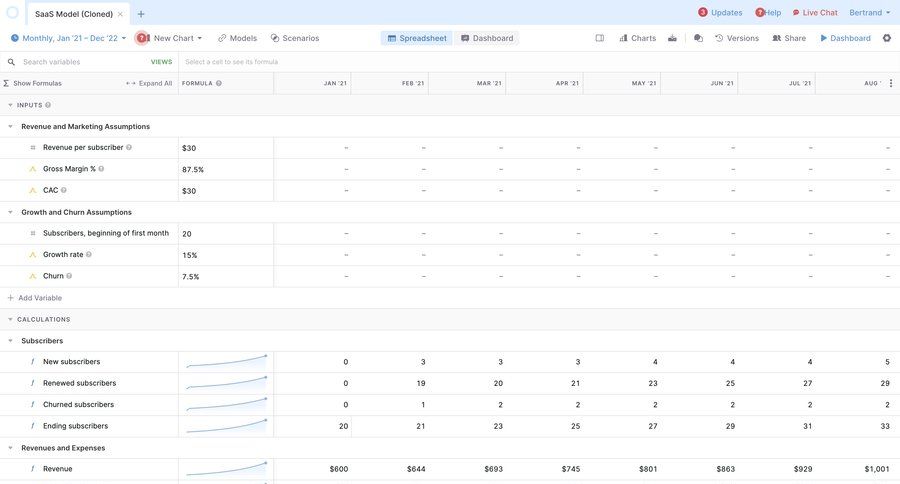This screenshot has height=484, width=900.
Task: Open the three-dot column options menu
Action: (x=891, y=83)
